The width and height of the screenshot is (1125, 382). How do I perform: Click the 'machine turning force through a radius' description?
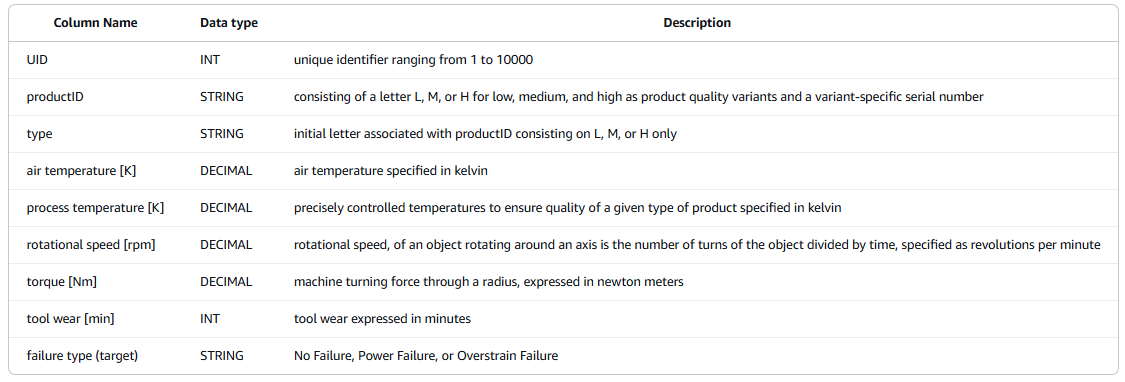407,281
